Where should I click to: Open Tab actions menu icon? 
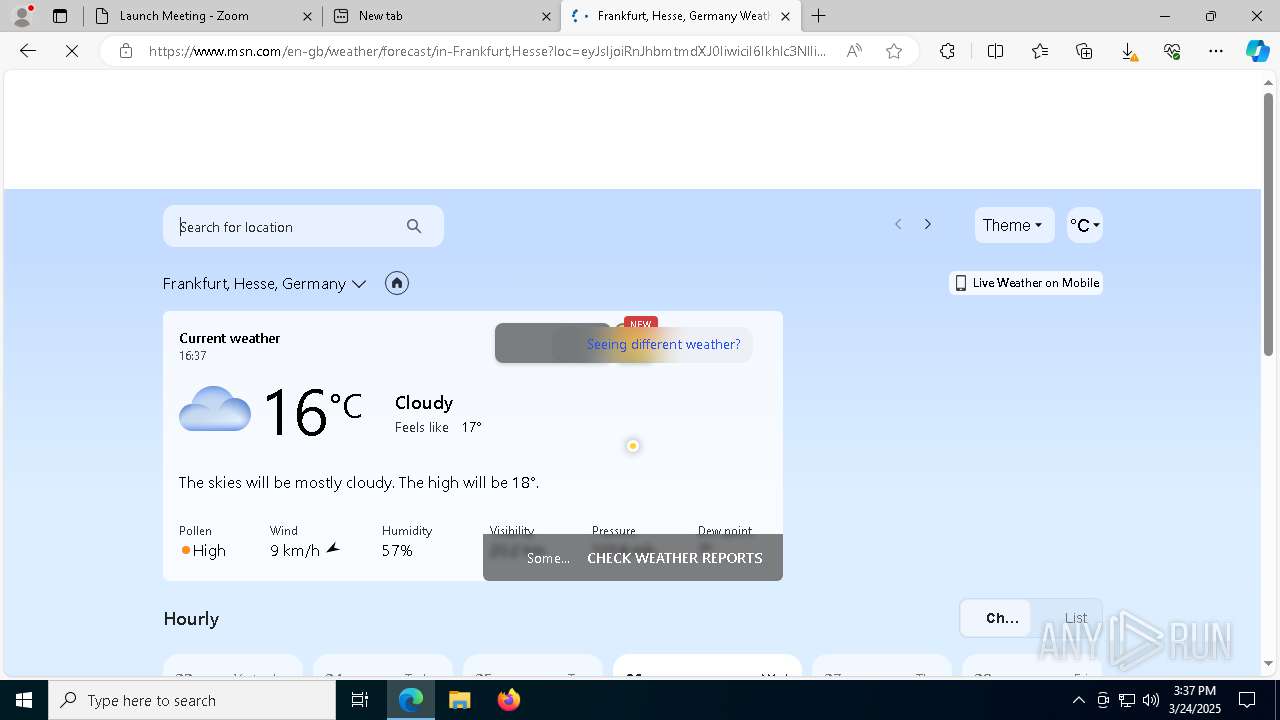tap(60, 16)
